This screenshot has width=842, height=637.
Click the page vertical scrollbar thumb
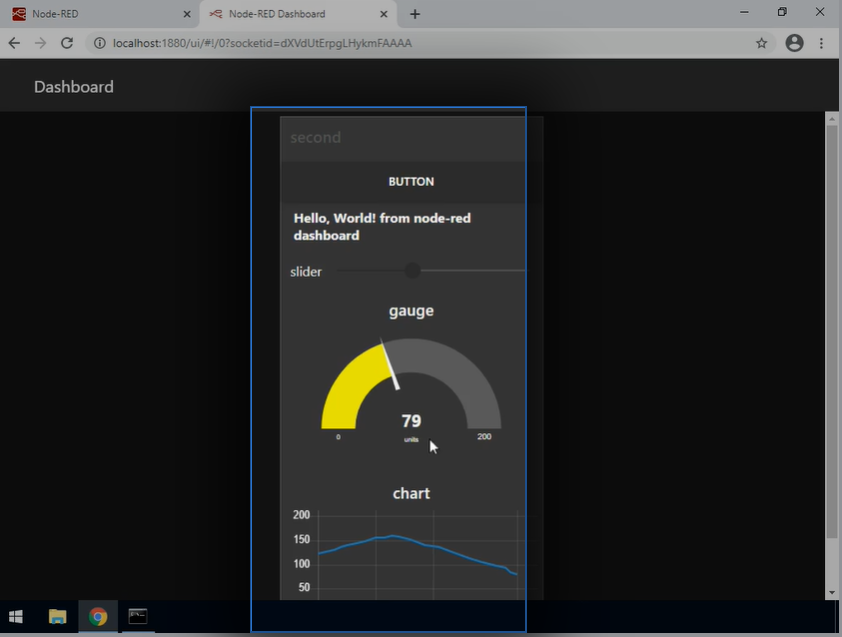click(831, 330)
